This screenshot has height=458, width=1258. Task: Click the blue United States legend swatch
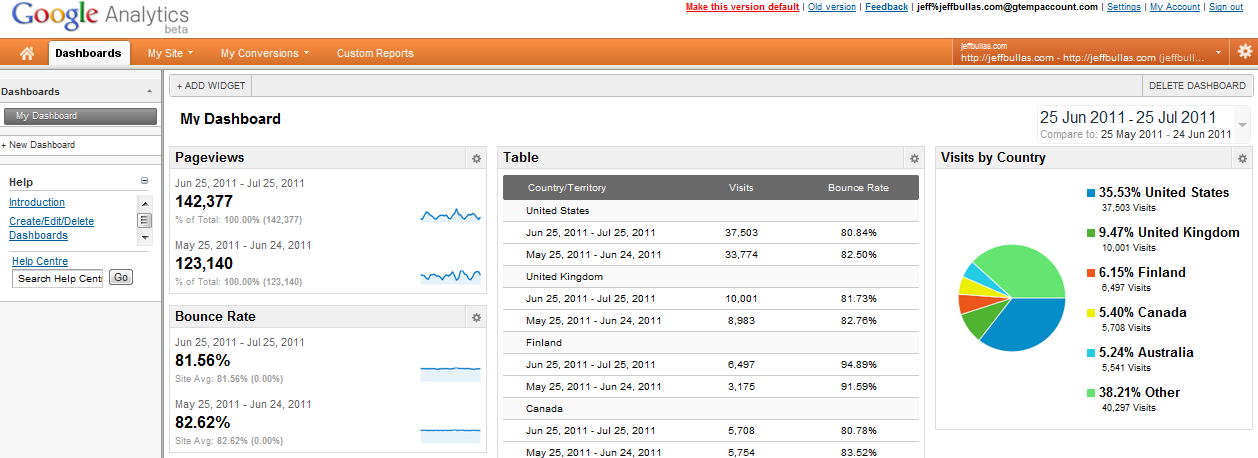pos(1091,192)
